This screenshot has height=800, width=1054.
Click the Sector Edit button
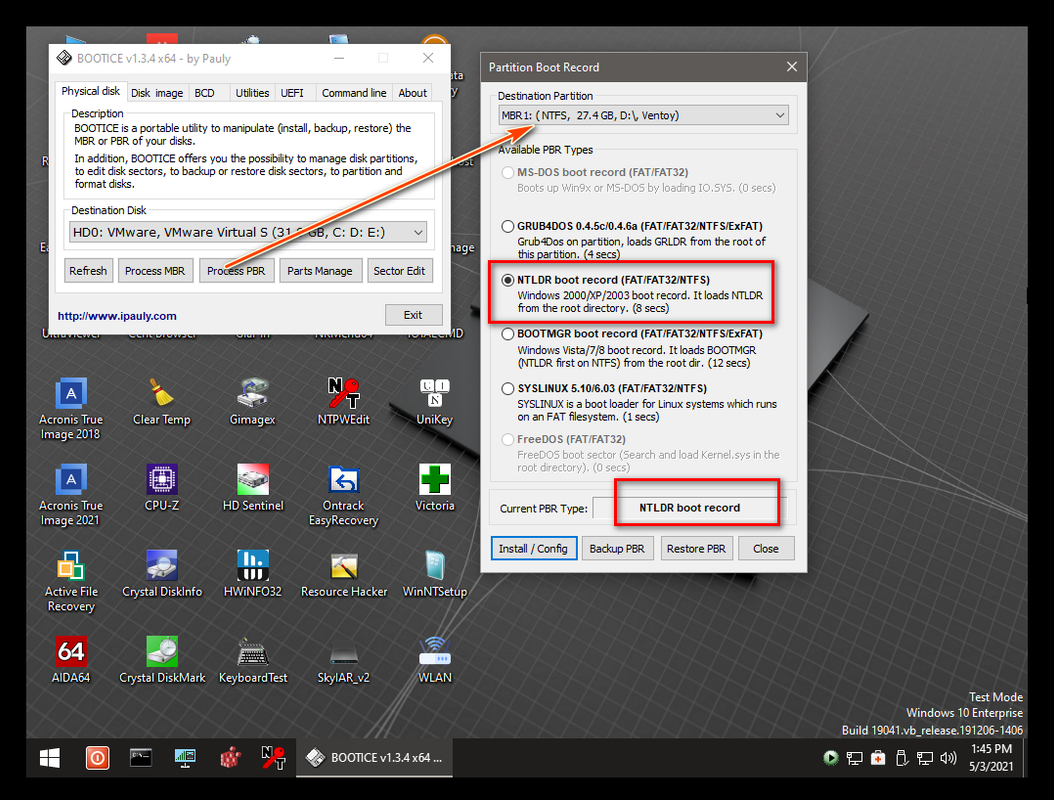(399, 271)
